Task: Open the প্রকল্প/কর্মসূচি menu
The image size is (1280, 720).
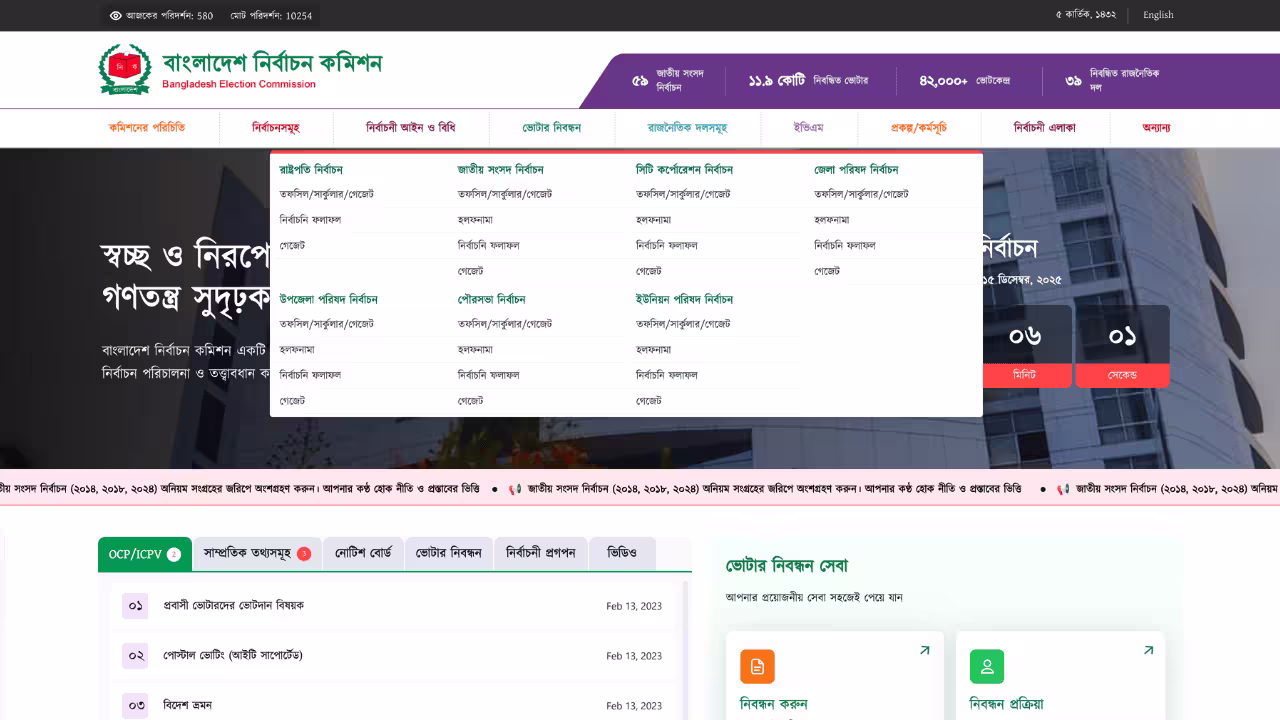Action: click(919, 128)
